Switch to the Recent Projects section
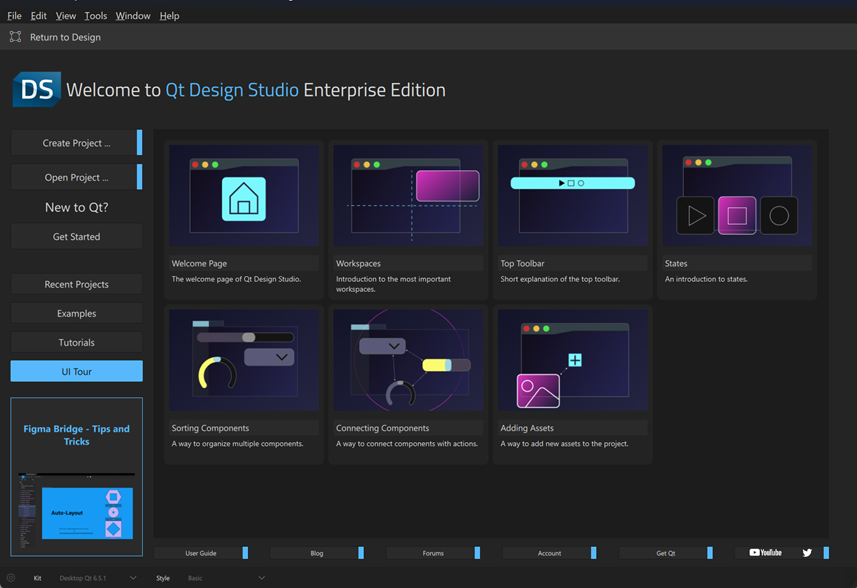Screen dimensions: 857x588 [76, 283]
